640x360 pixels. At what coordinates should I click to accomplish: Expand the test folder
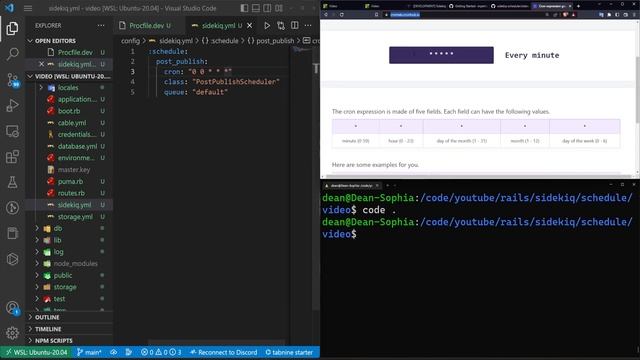point(60,299)
